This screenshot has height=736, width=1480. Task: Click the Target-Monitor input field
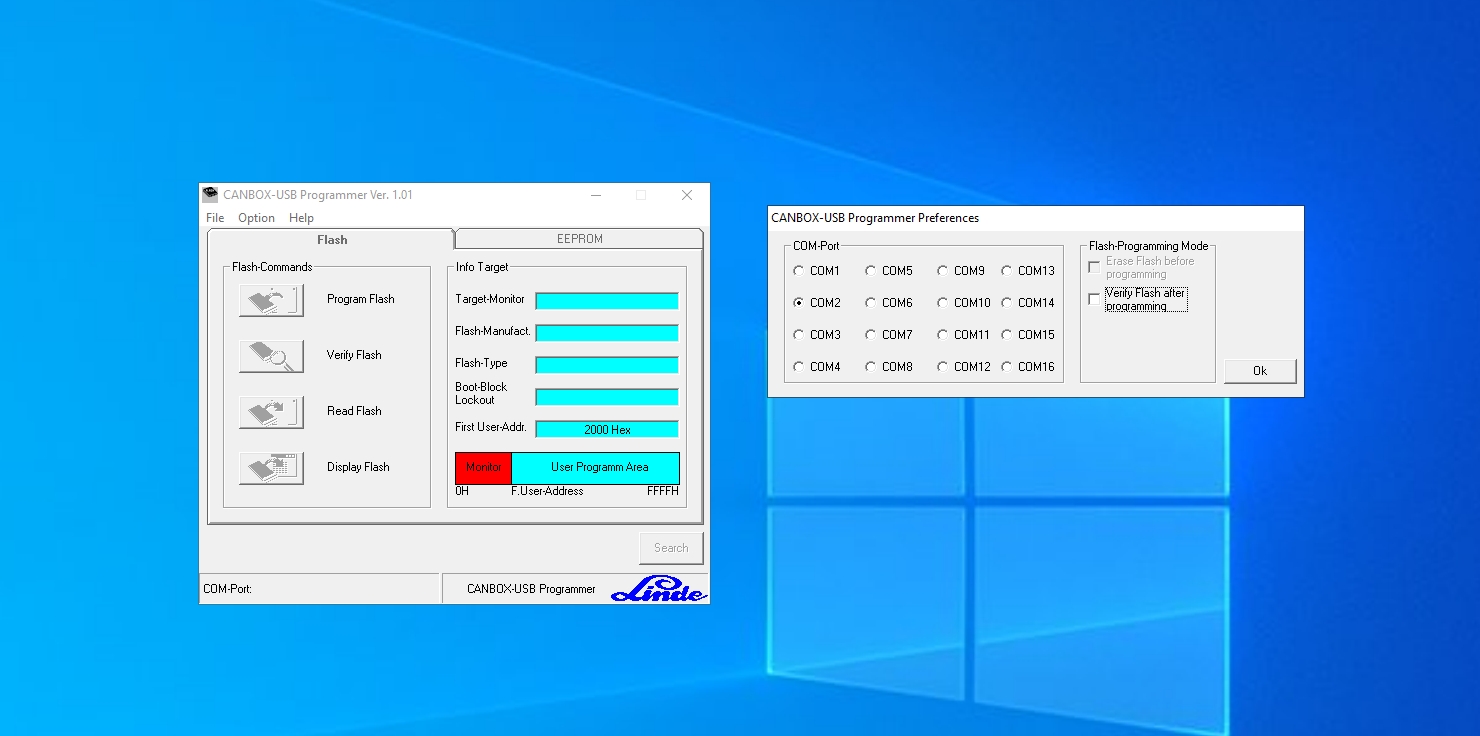pos(606,300)
